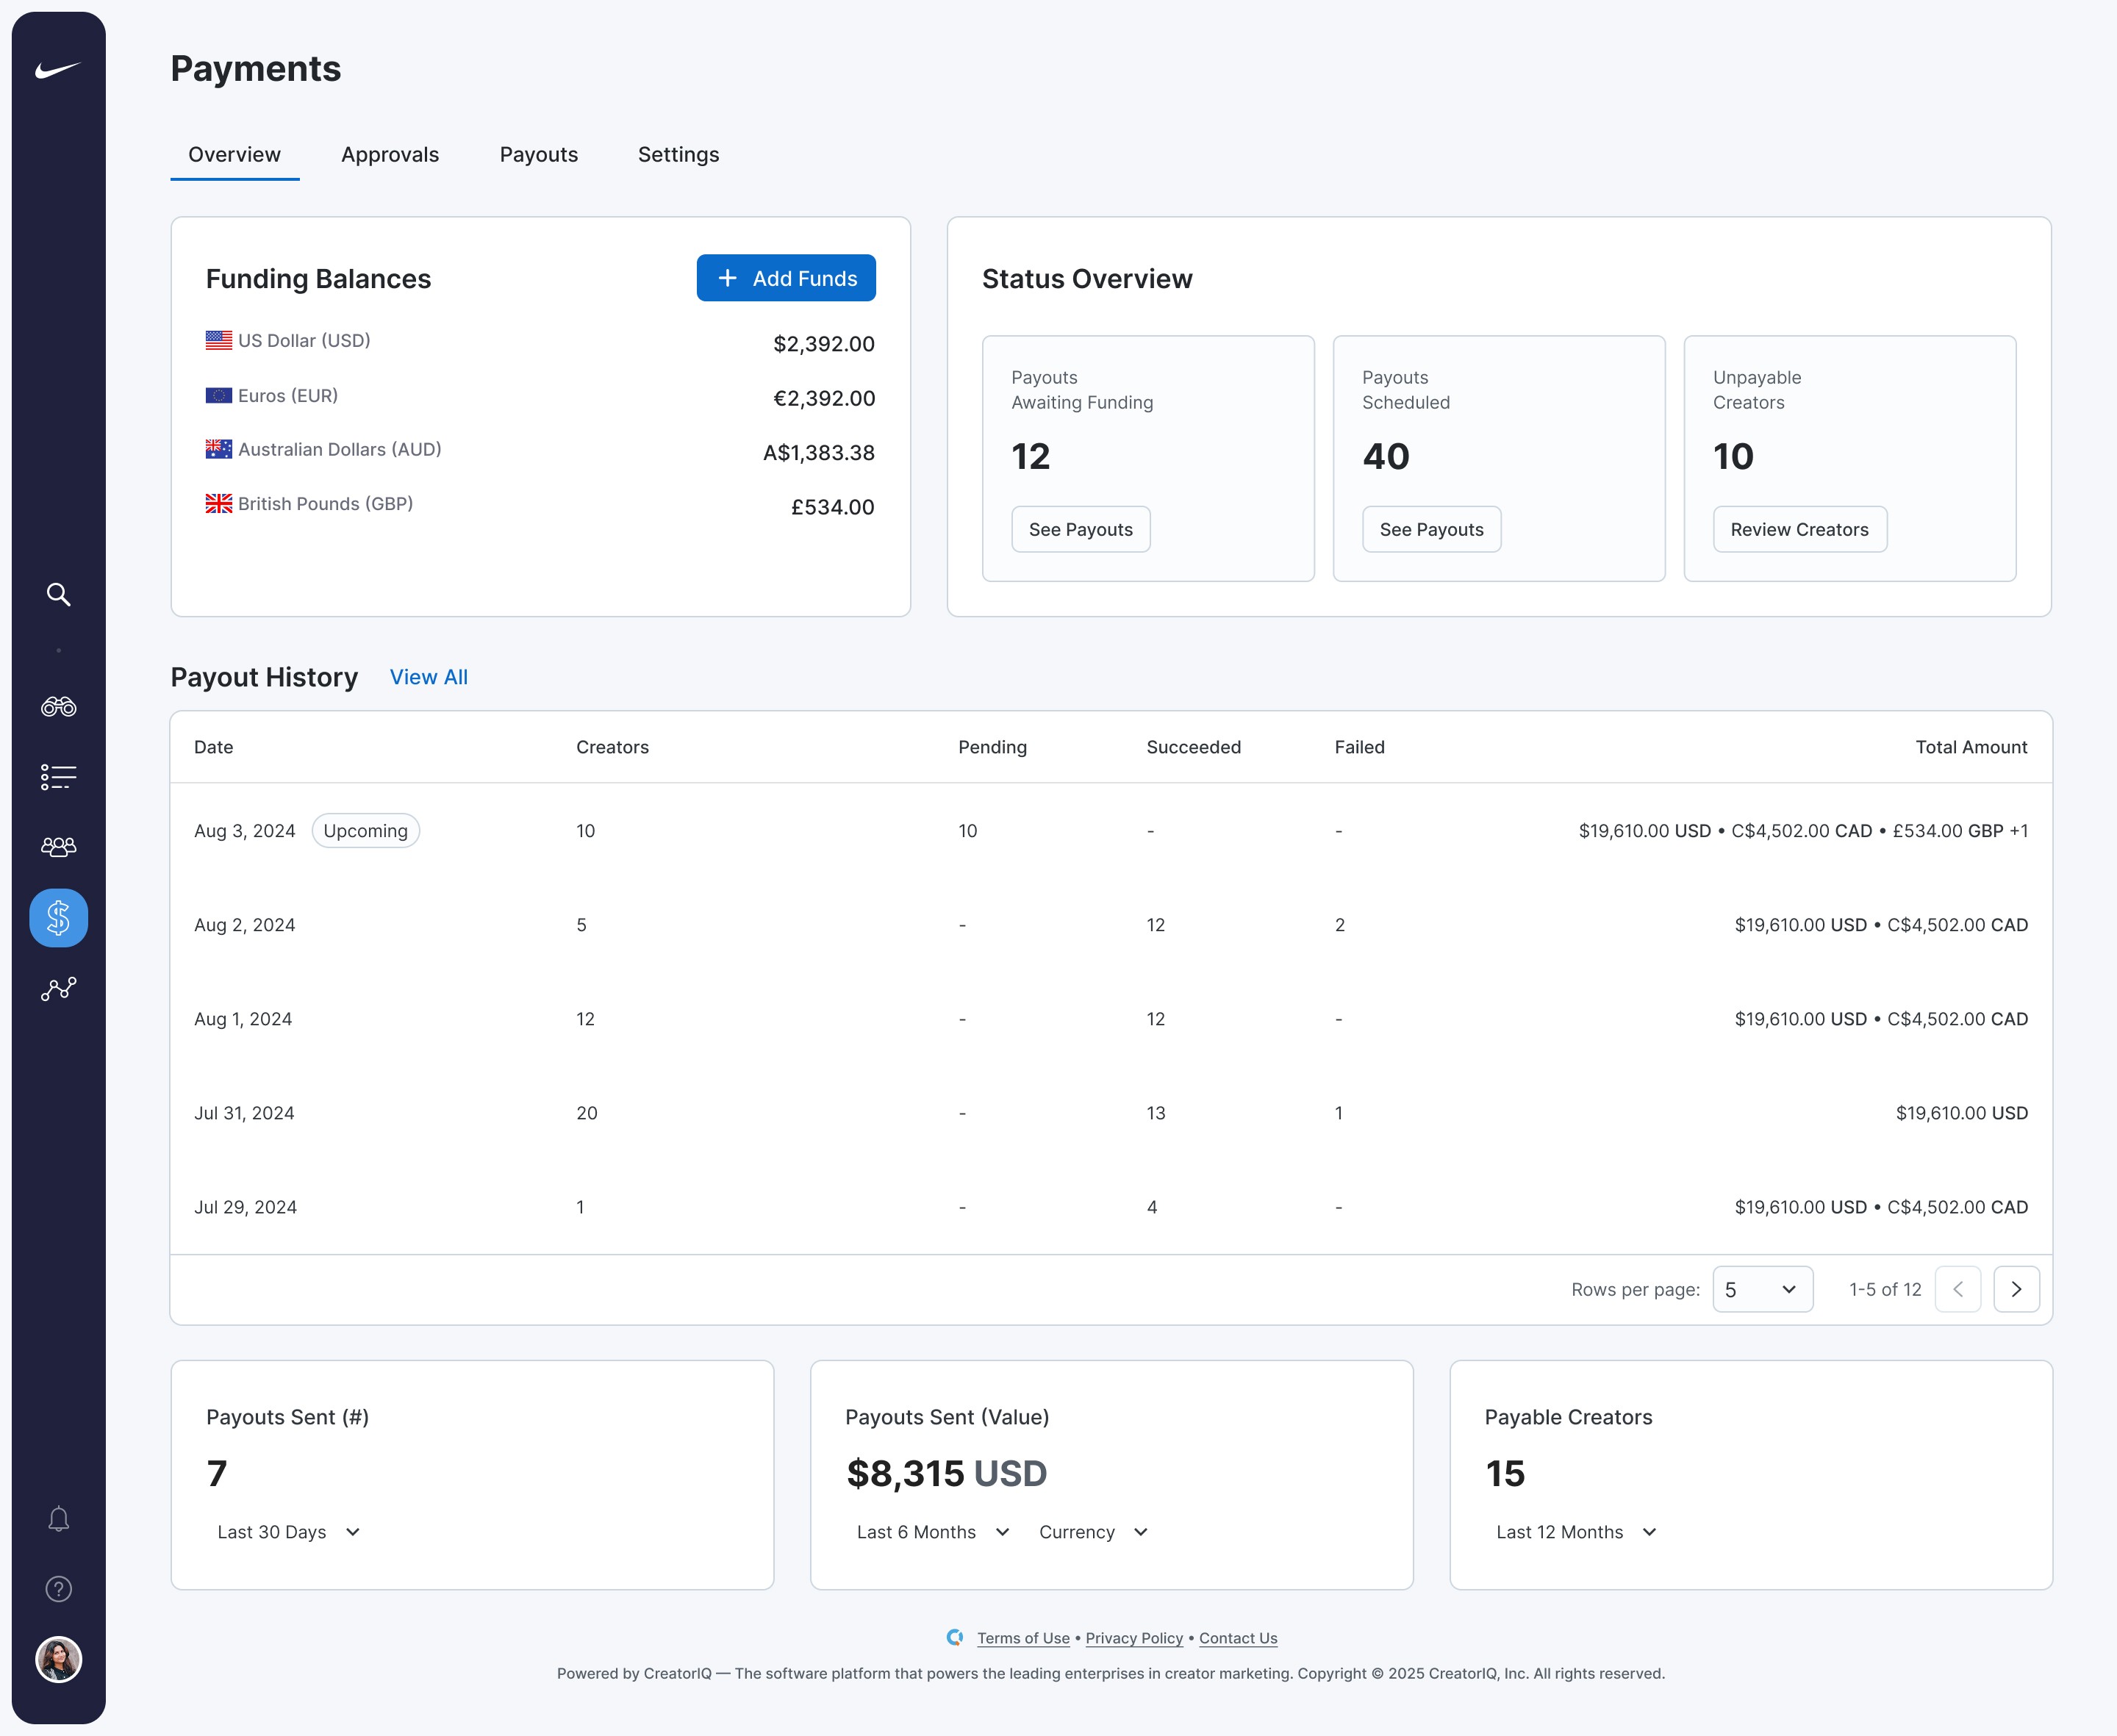Open the binoculars discovery icon

58,707
